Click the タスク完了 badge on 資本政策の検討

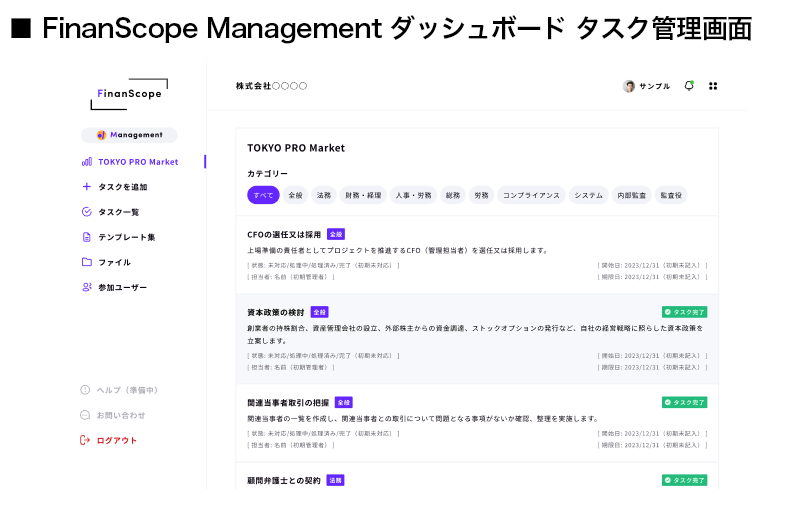(x=685, y=312)
